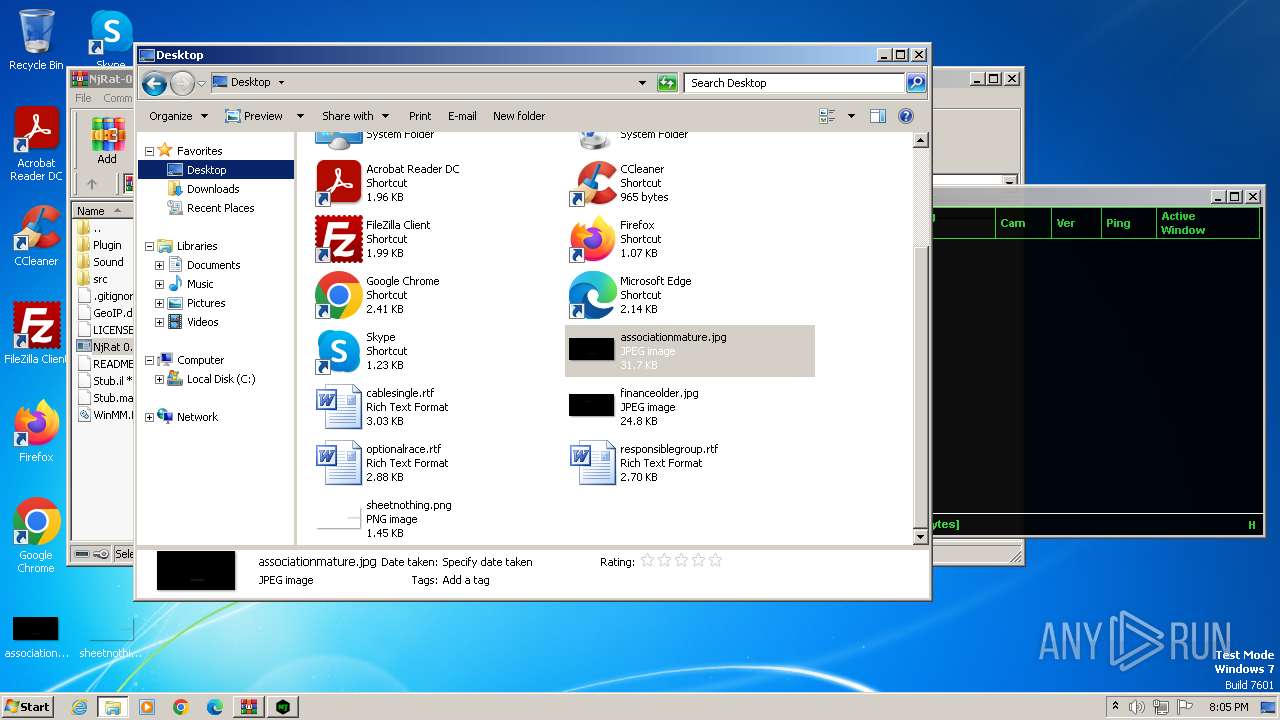1280x720 pixels.
Task: Open address bar history dropdown
Action: coord(642,83)
